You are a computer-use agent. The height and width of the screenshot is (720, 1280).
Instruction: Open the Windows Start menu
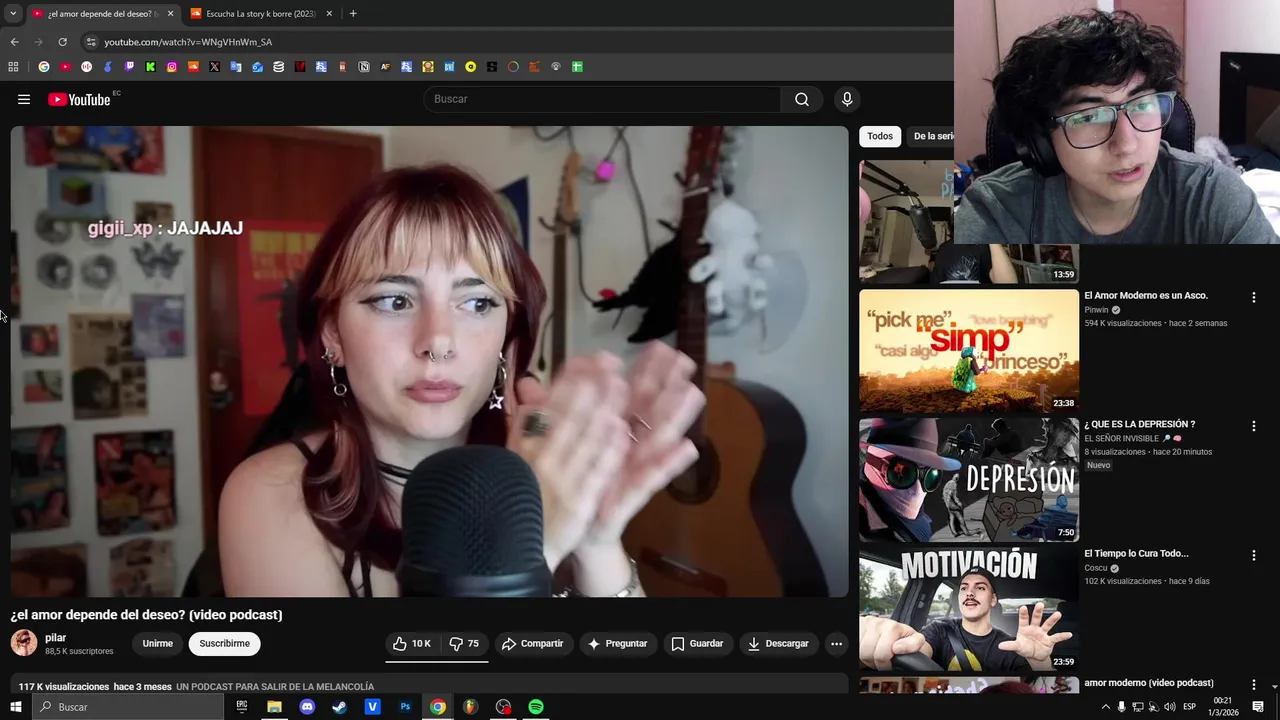click(x=15, y=707)
